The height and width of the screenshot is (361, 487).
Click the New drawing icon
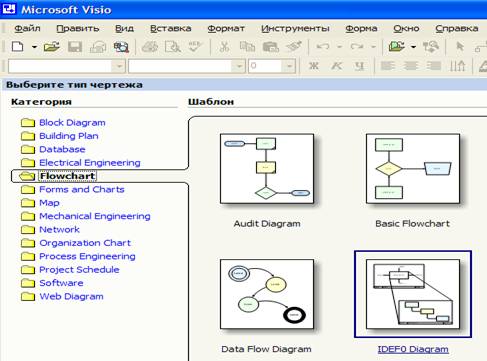[x=17, y=47]
